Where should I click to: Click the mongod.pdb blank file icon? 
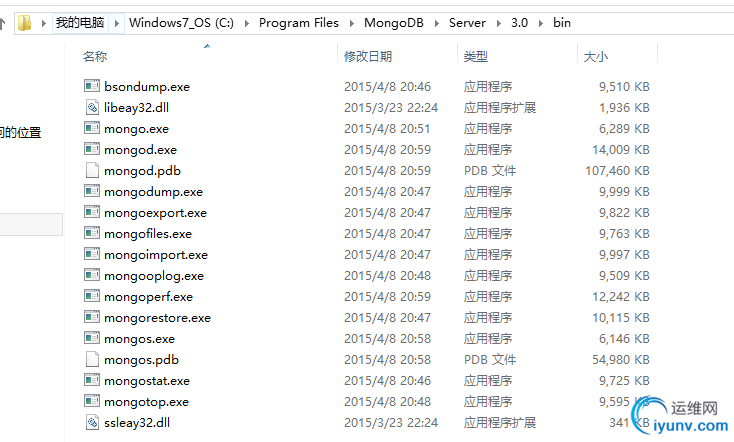92,170
